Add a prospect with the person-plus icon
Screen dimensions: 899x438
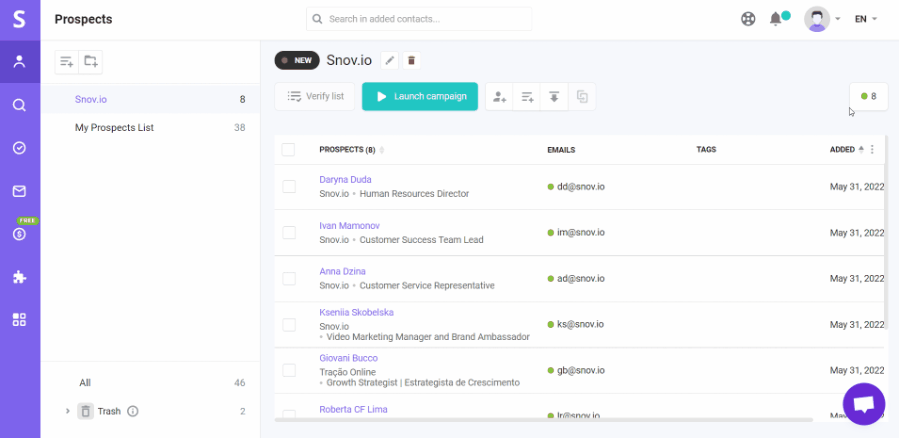tap(499, 96)
